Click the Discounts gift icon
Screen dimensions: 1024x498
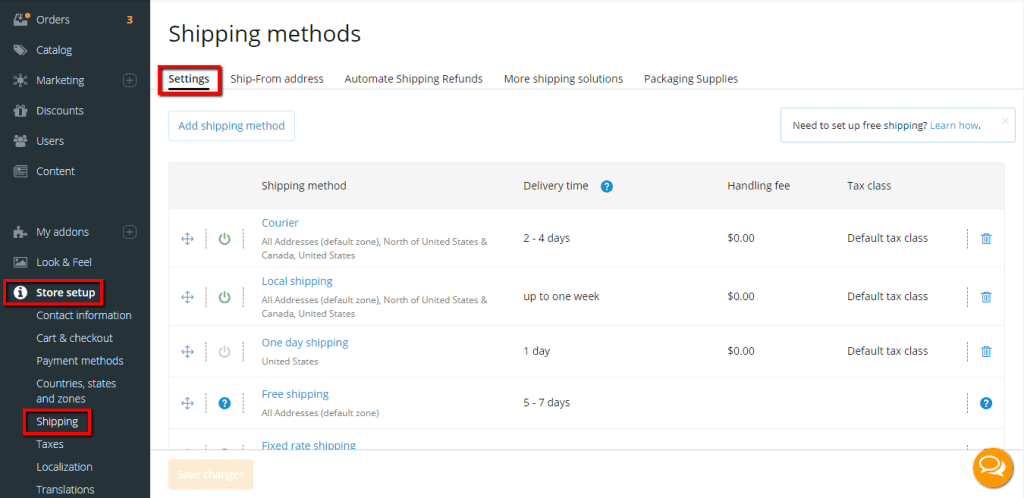point(21,111)
